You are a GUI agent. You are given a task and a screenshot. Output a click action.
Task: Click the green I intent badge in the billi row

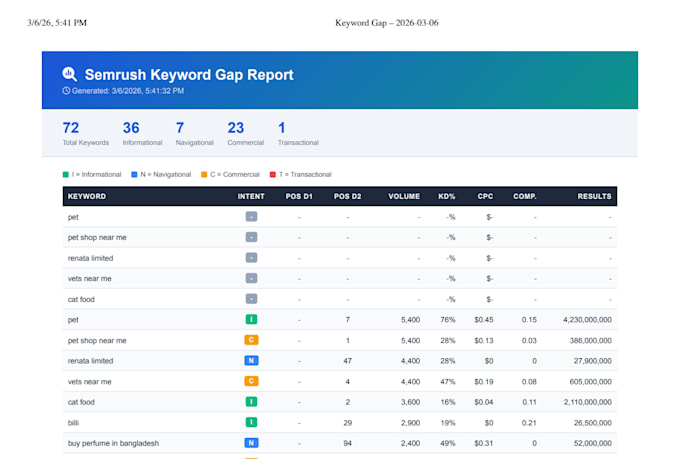click(x=251, y=422)
